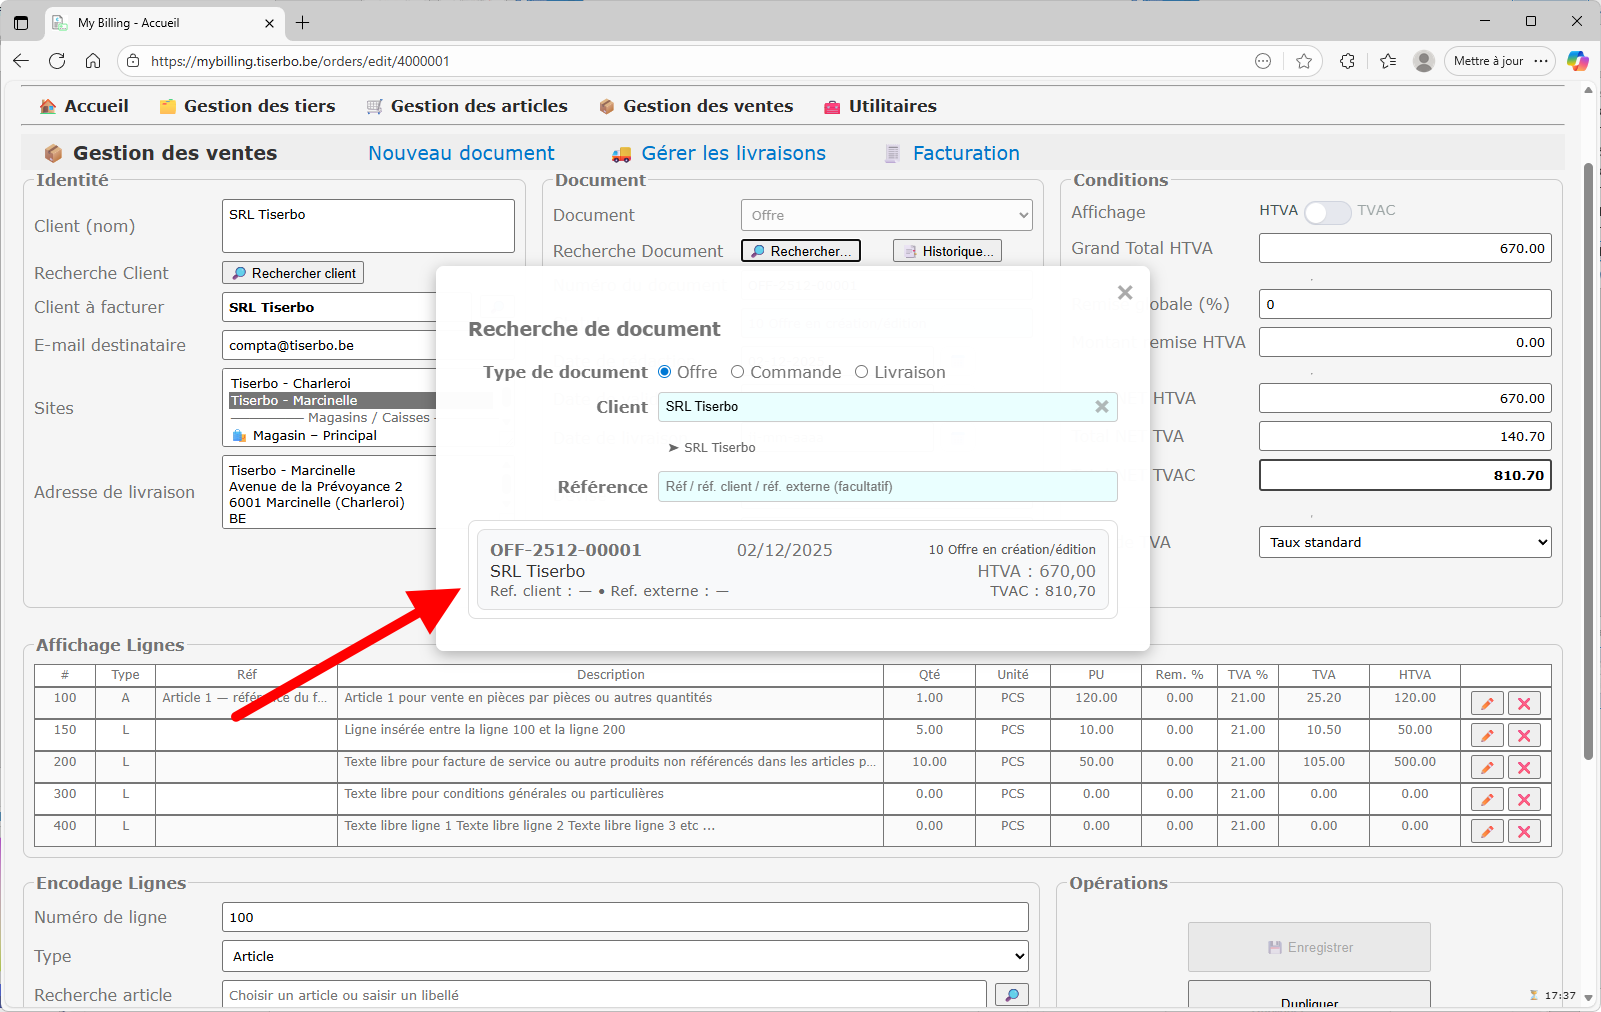Viewport: 1601px width, 1012px height.
Task: Select the Livraison radio button
Action: pyautogui.click(x=861, y=372)
